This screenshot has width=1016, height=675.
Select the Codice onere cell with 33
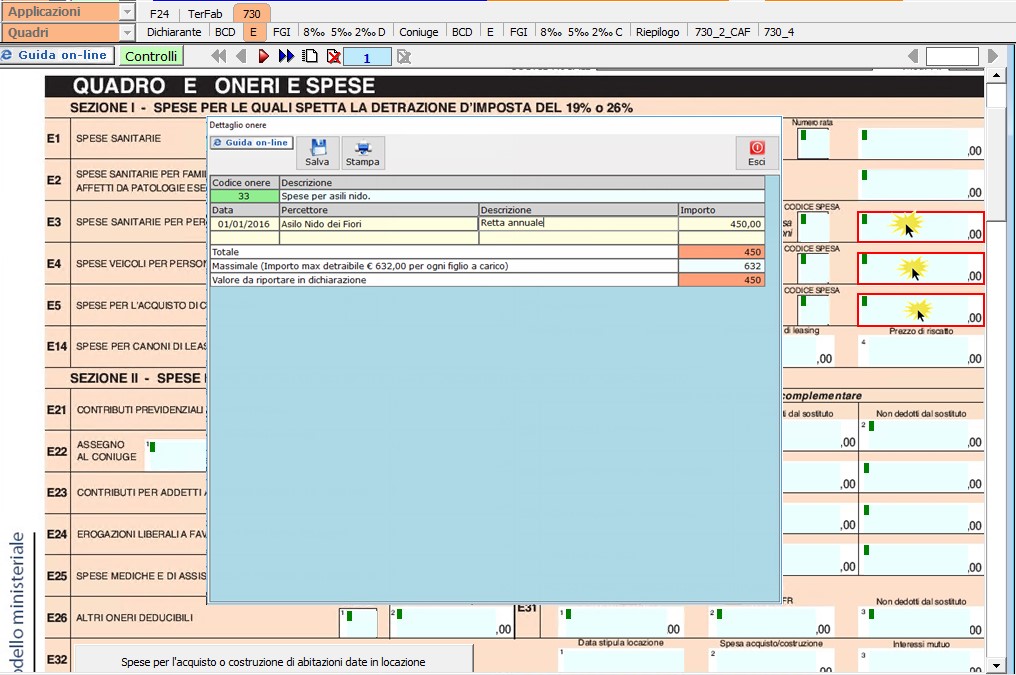pyautogui.click(x=244, y=196)
